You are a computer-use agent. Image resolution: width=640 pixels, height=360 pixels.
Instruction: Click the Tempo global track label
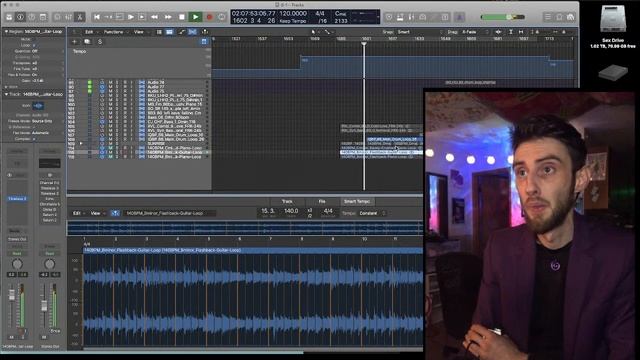[80, 51]
